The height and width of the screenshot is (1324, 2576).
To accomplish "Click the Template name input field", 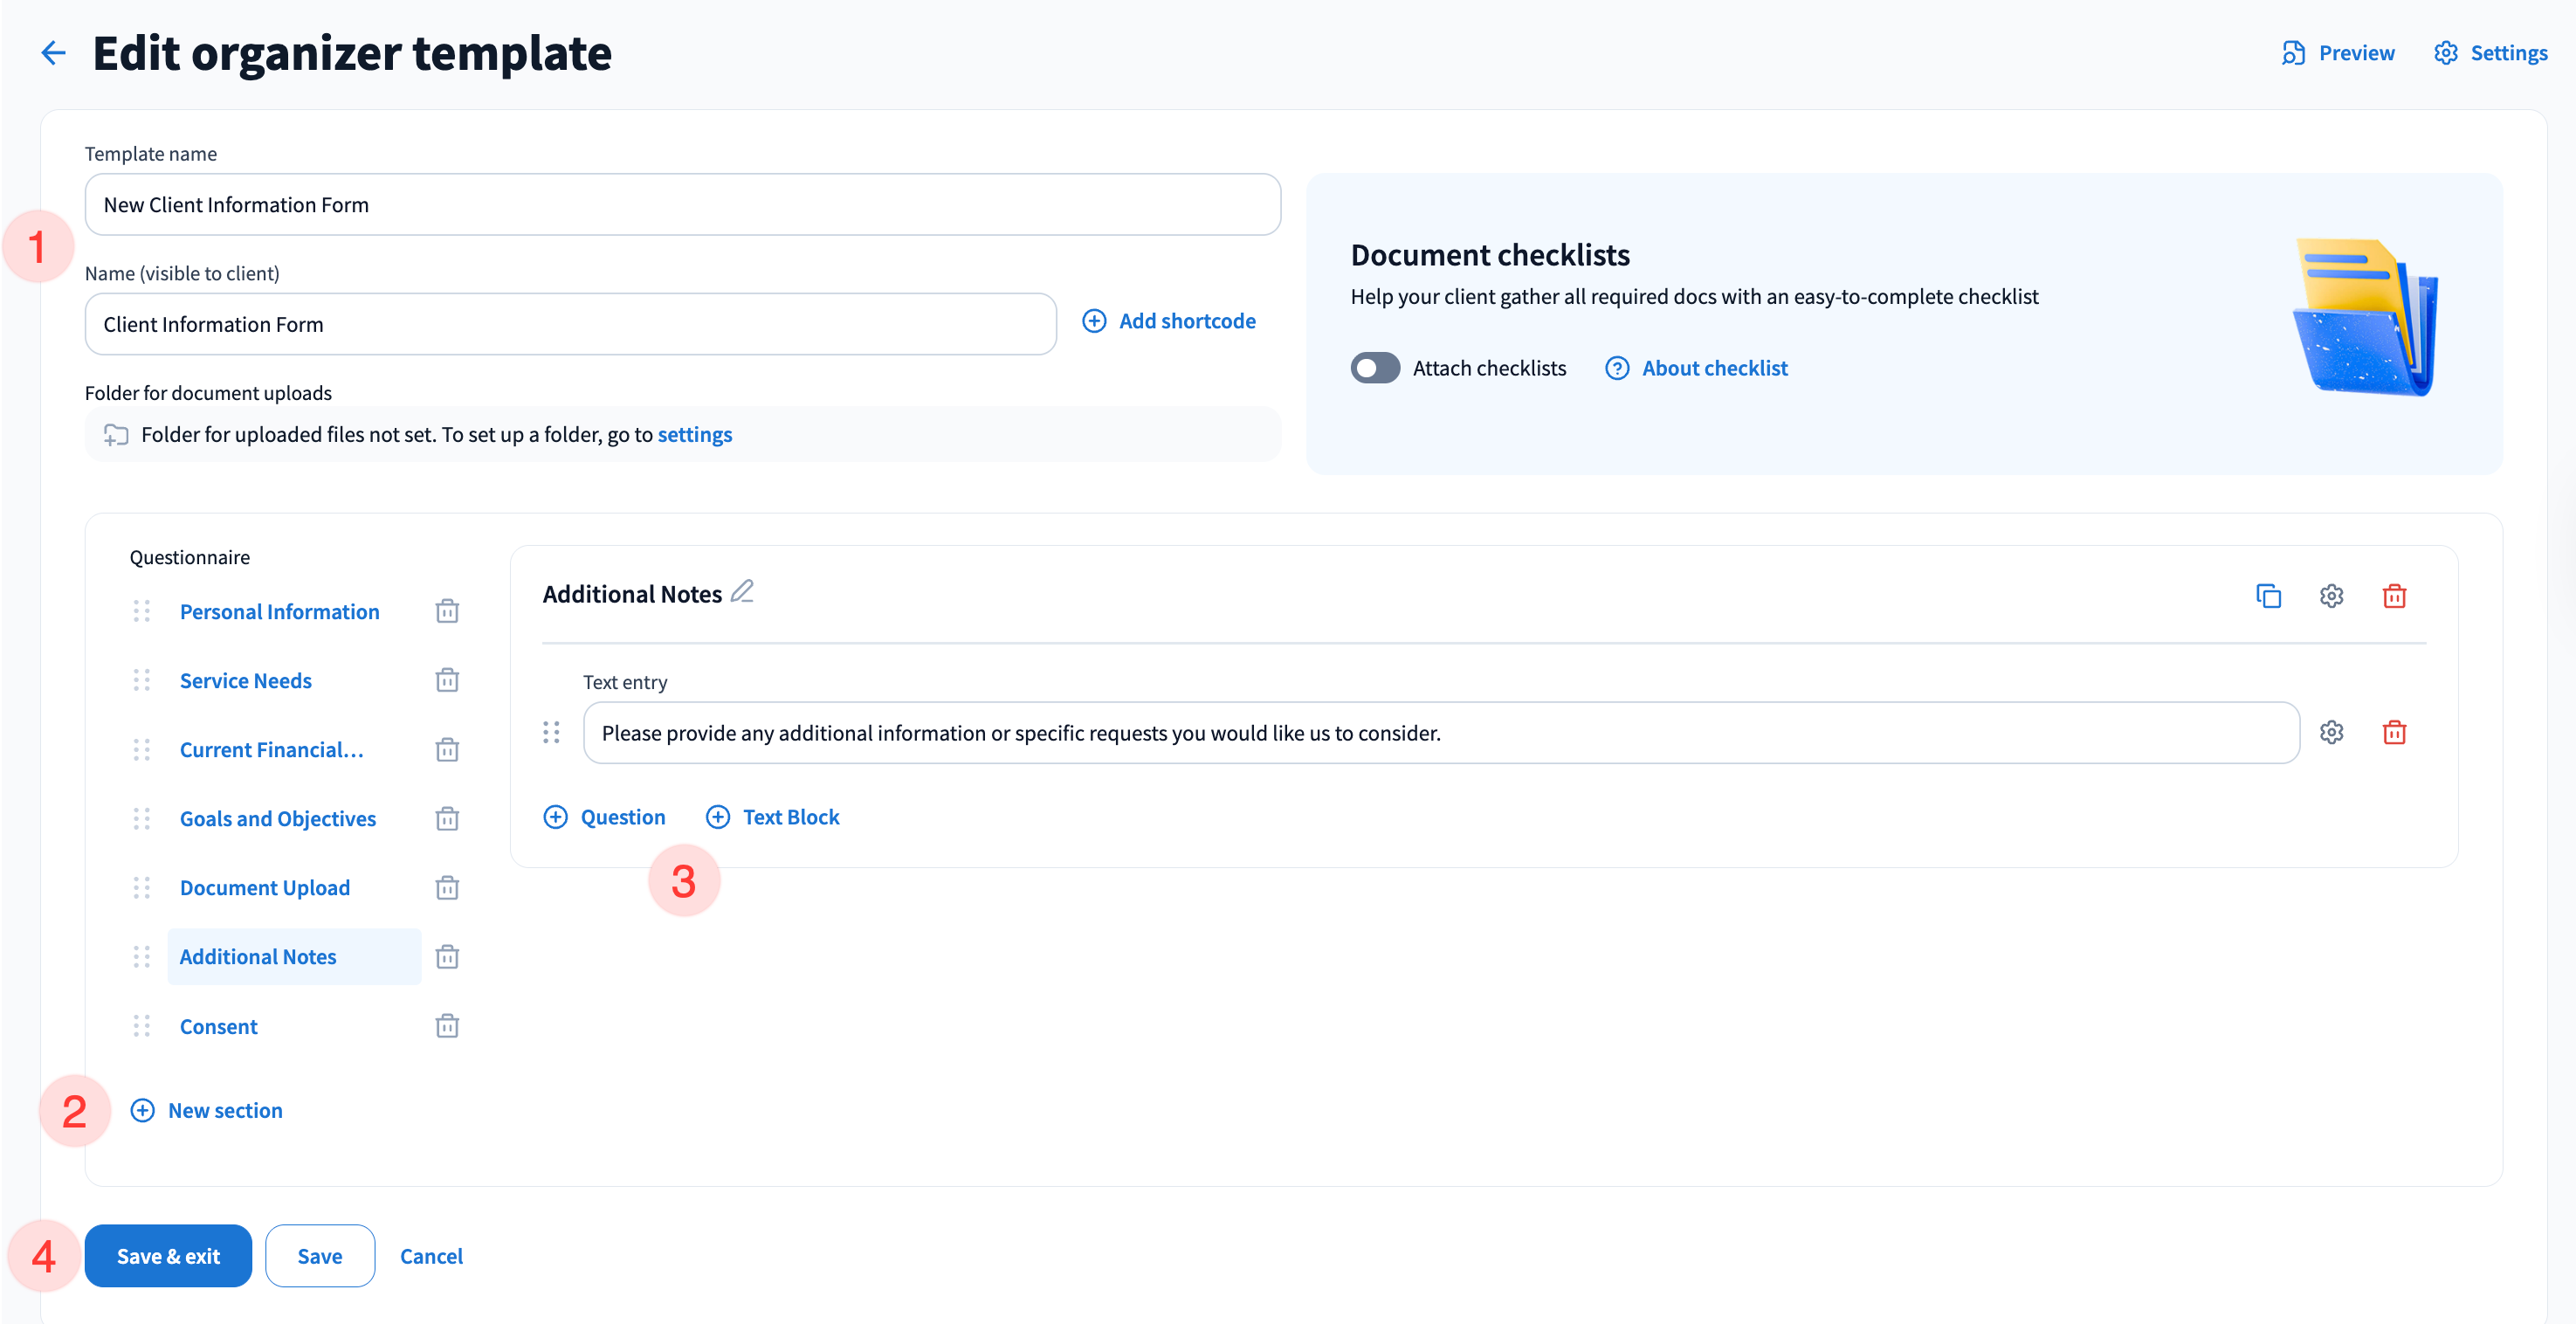I will (682, 204).
